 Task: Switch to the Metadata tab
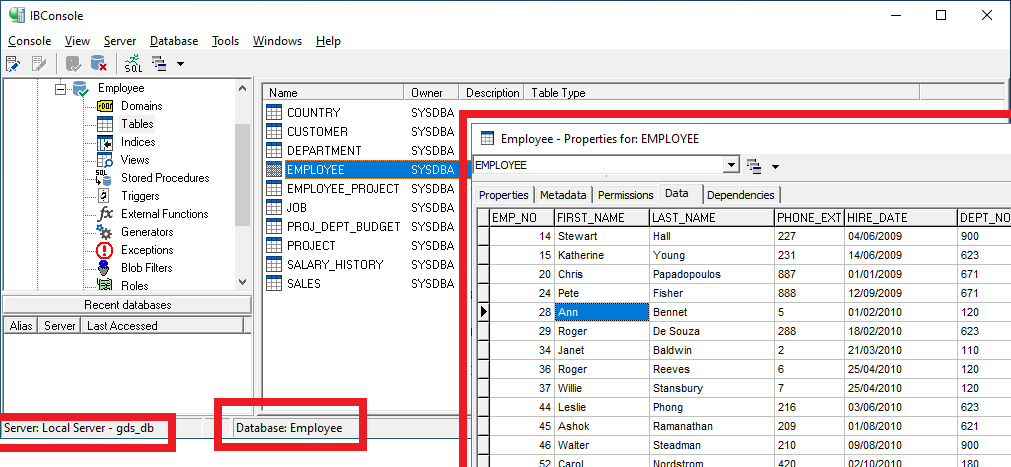point(564,195)
